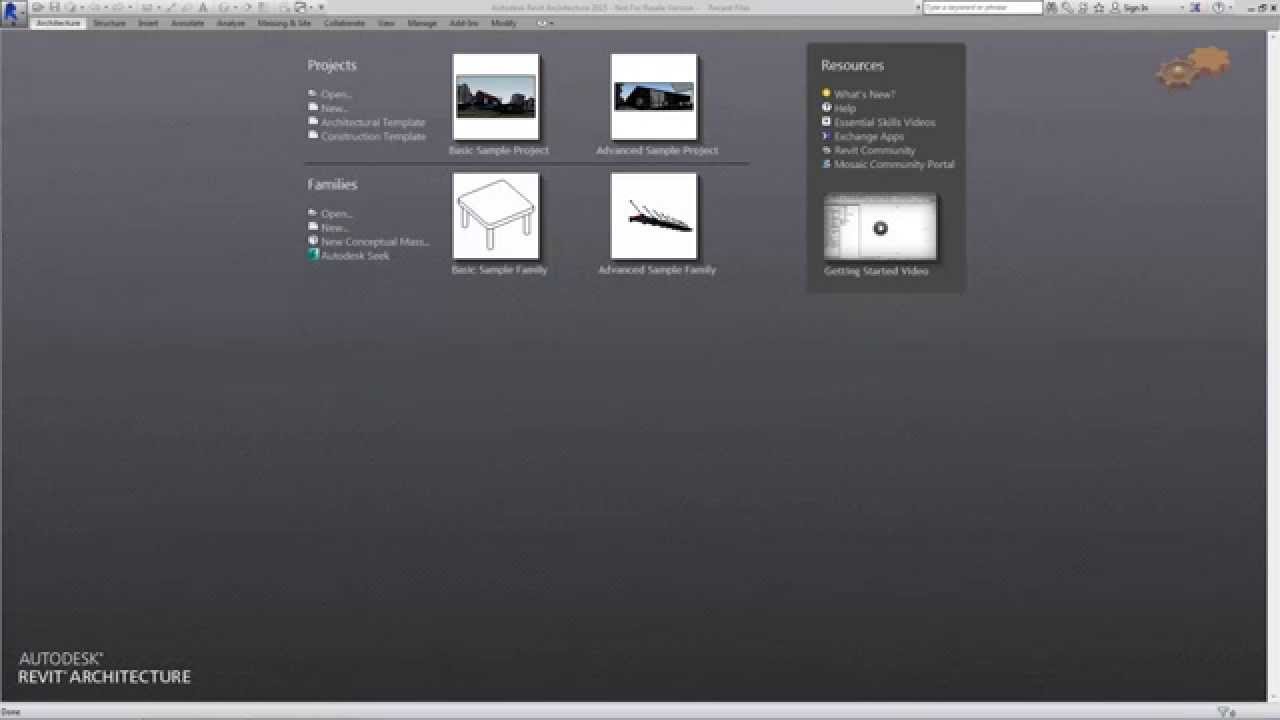Switch to the Structure ribbon tab
1280x720 pixels.
tap(109, 22)
